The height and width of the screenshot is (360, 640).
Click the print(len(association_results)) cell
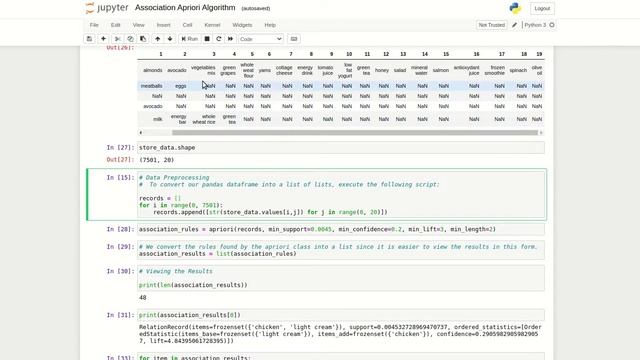(x=340, y=278)
